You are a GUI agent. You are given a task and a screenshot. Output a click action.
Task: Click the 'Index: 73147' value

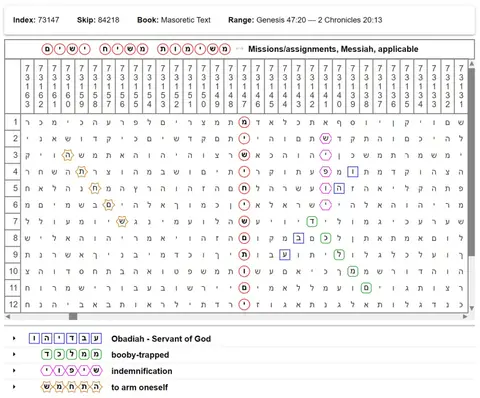[36, 20]
